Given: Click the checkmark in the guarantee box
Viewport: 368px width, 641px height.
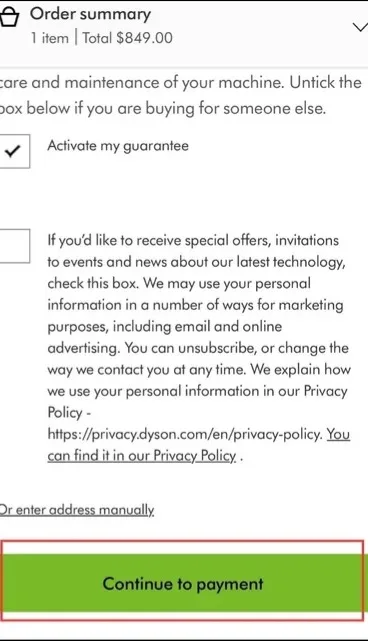Looking at the screenshot, I should (12, 151).
